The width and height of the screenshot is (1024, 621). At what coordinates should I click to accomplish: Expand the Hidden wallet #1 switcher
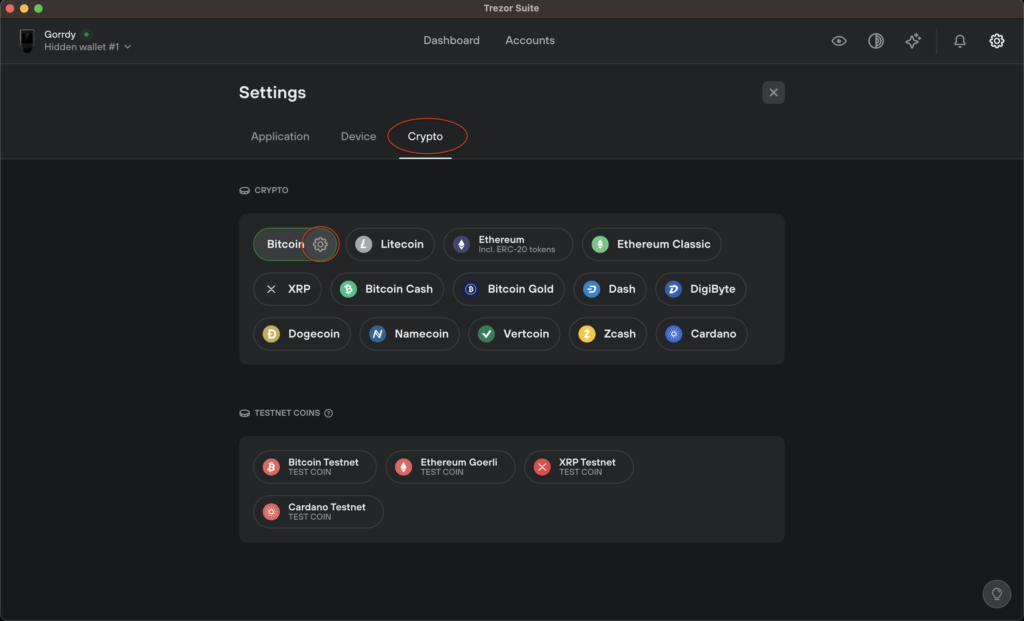click(88, 47)
